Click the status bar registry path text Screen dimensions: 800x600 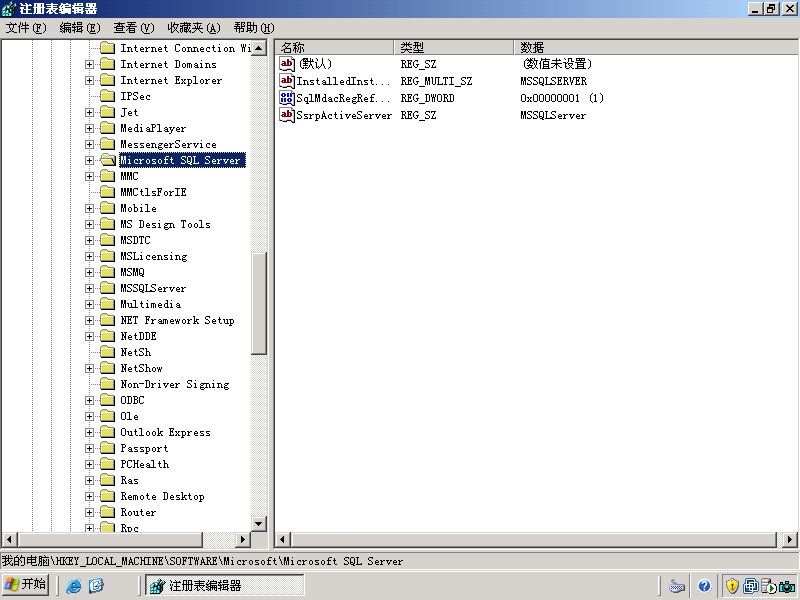pos(203,561)
